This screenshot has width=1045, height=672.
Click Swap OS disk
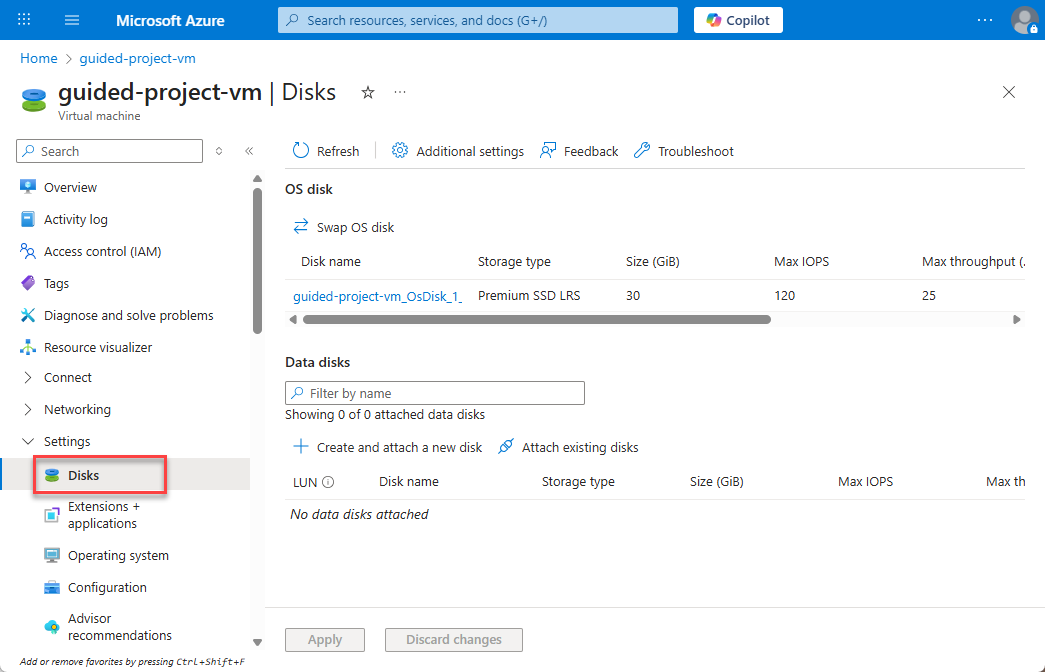(x=343, y=227)
